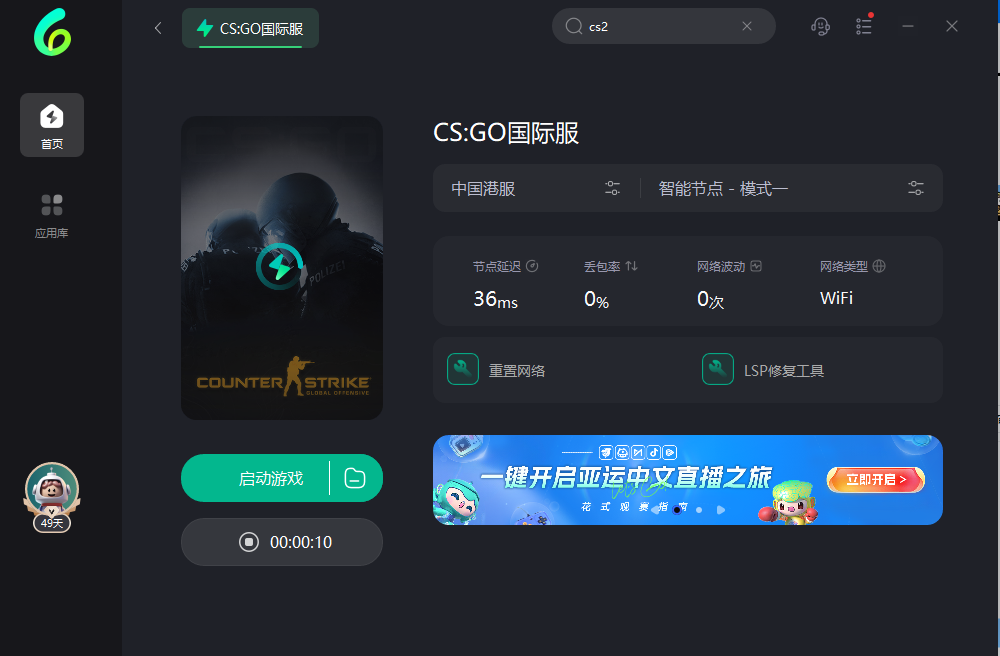1000x656 pixels.
Task: Click the green app logo at top left
Action: [52, 32]
